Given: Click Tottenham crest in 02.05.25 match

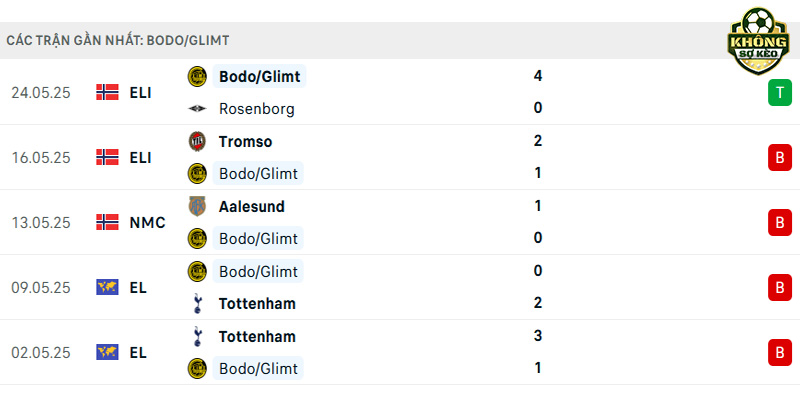Looking at the screenshot, I should coord(197,336).
